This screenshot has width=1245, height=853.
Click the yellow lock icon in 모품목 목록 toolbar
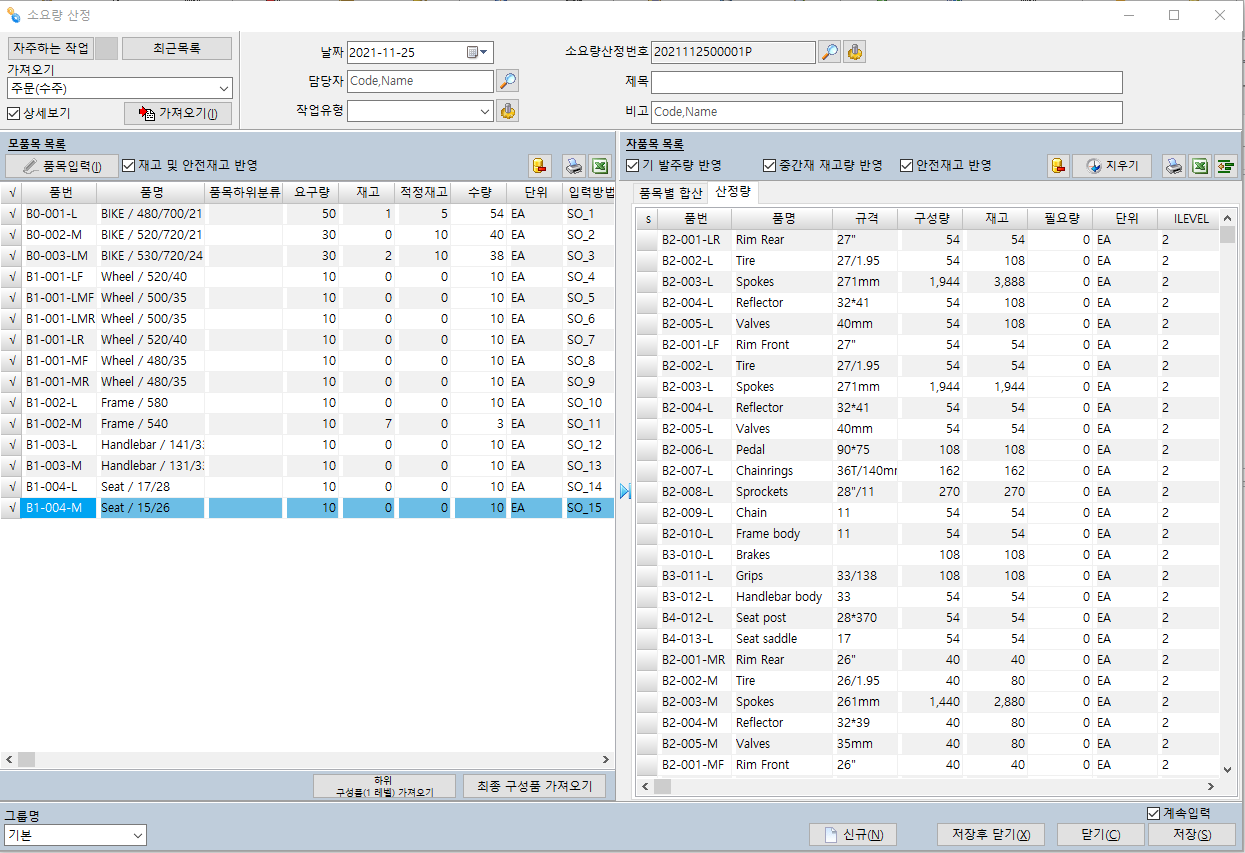[540, 166]
